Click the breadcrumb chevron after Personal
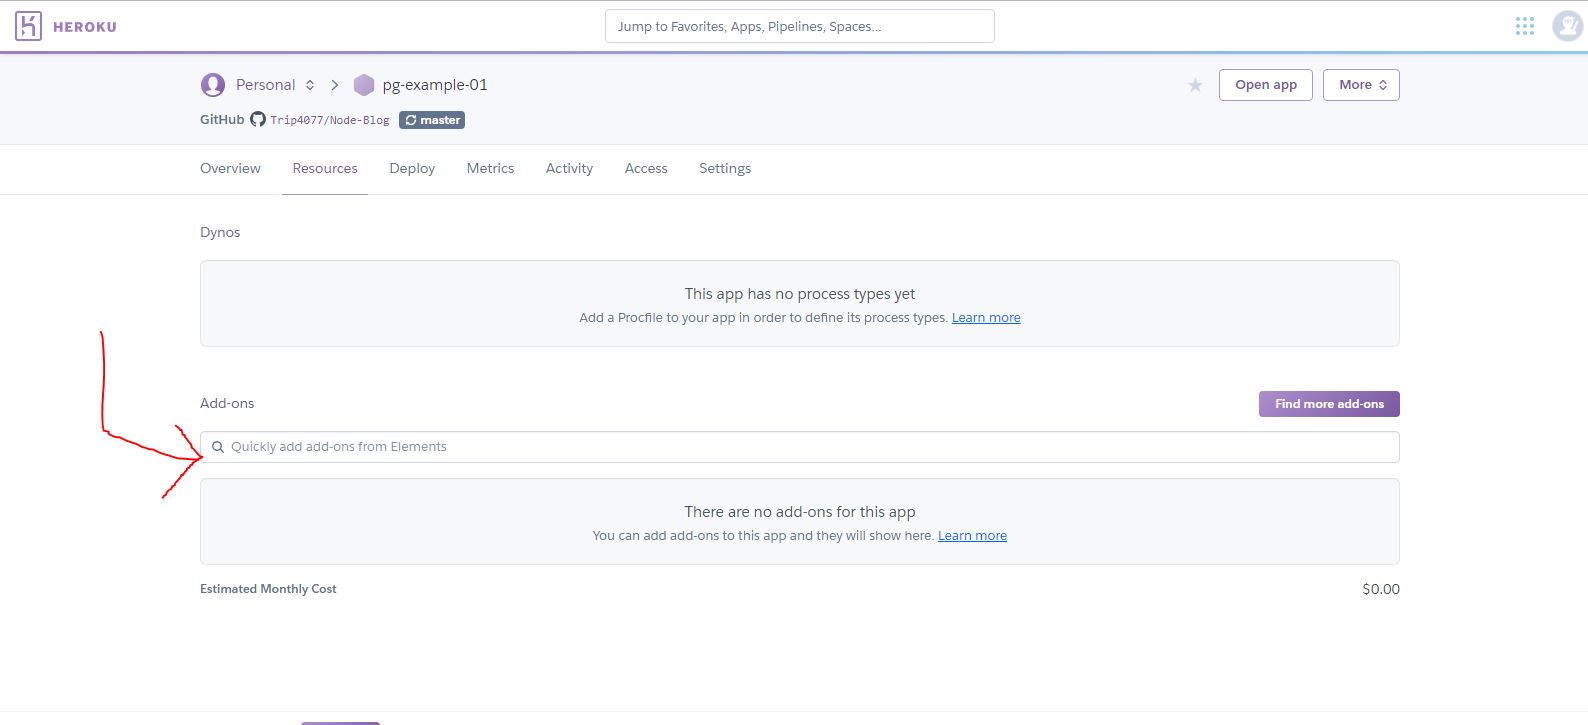The image size is (1588, 725). [x=334, y=85]
